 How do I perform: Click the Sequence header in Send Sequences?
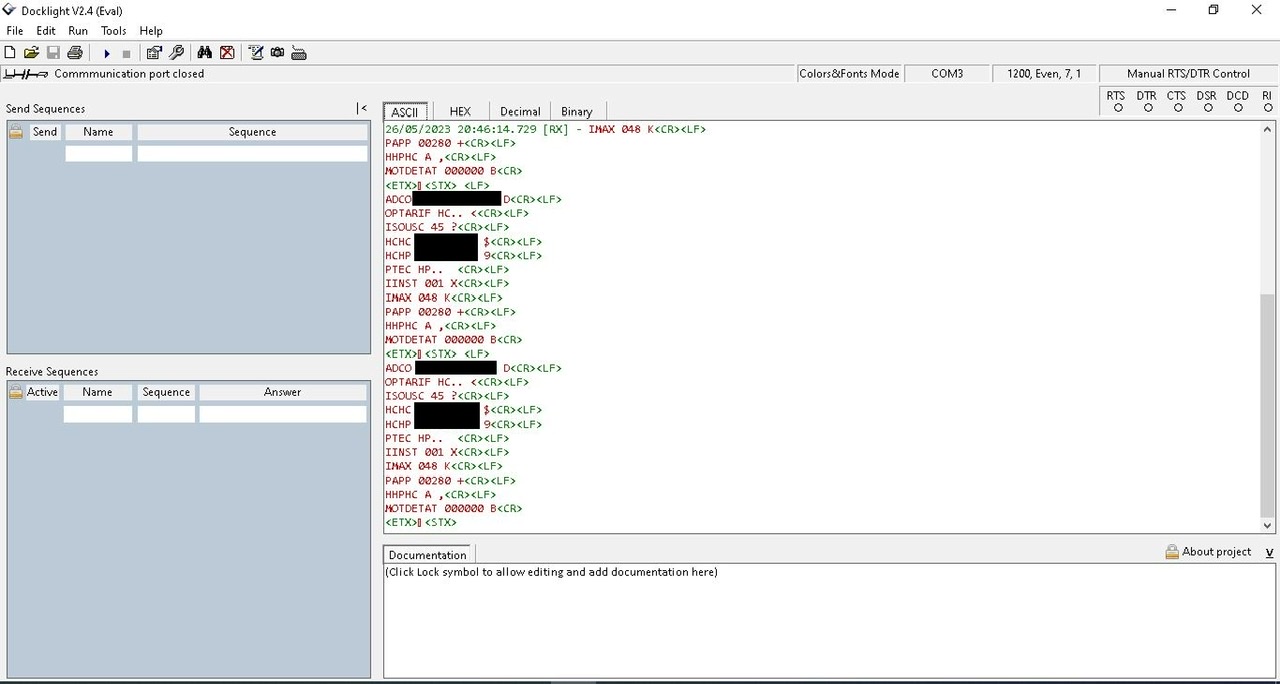(252, 132)
